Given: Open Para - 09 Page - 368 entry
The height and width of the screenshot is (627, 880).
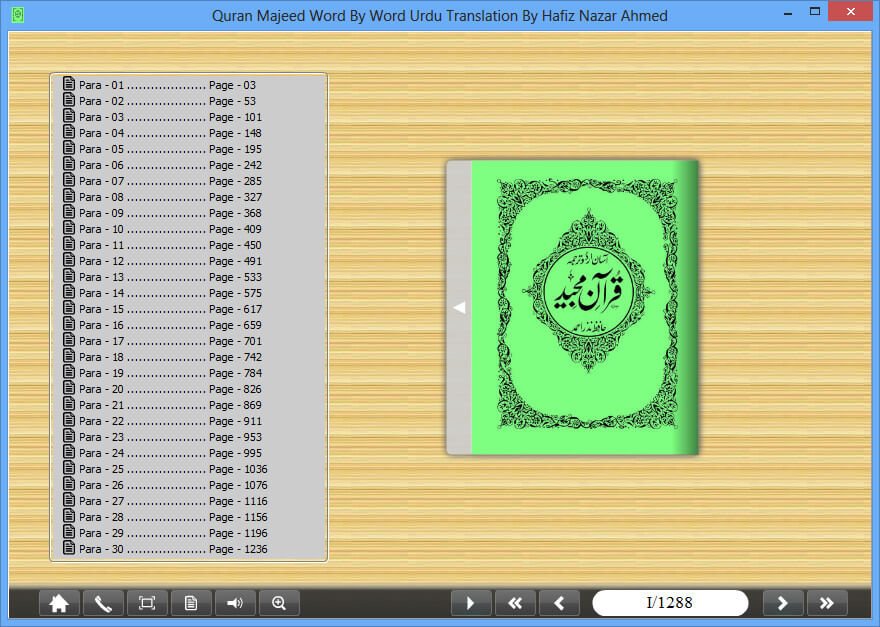Looking at the screenshot, I should click(162, 213).
